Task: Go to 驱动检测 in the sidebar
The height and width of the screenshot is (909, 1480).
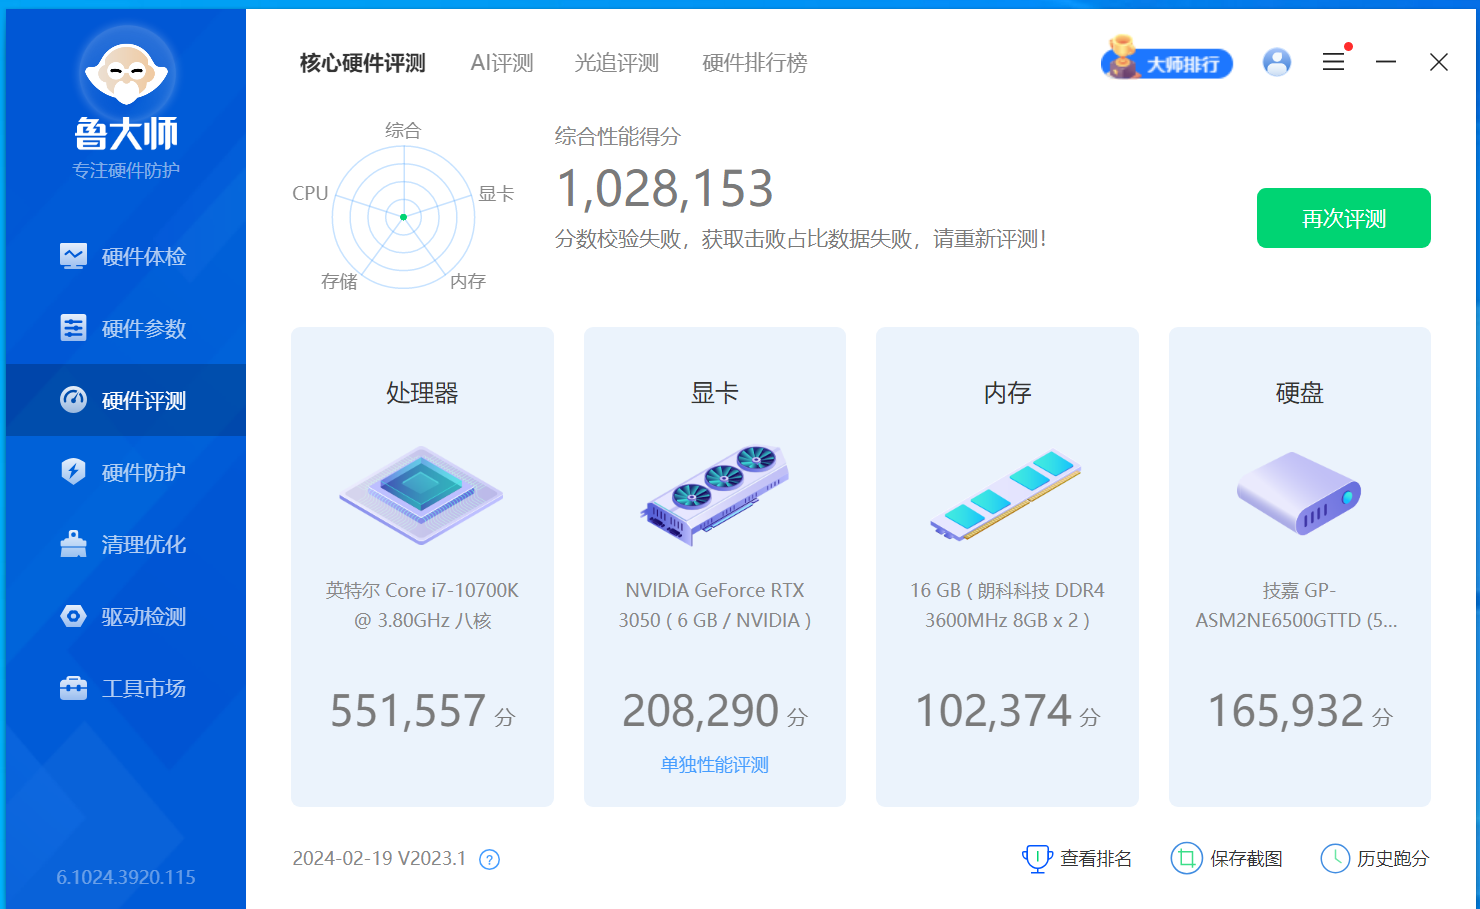Action: 125,617
